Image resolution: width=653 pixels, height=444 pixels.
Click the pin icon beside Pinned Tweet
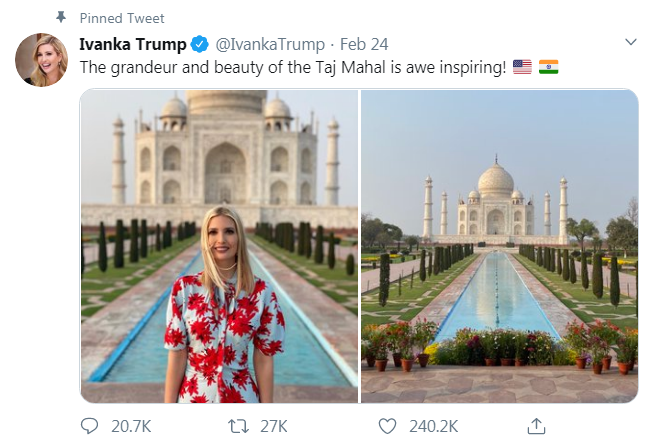click(62, 18)
